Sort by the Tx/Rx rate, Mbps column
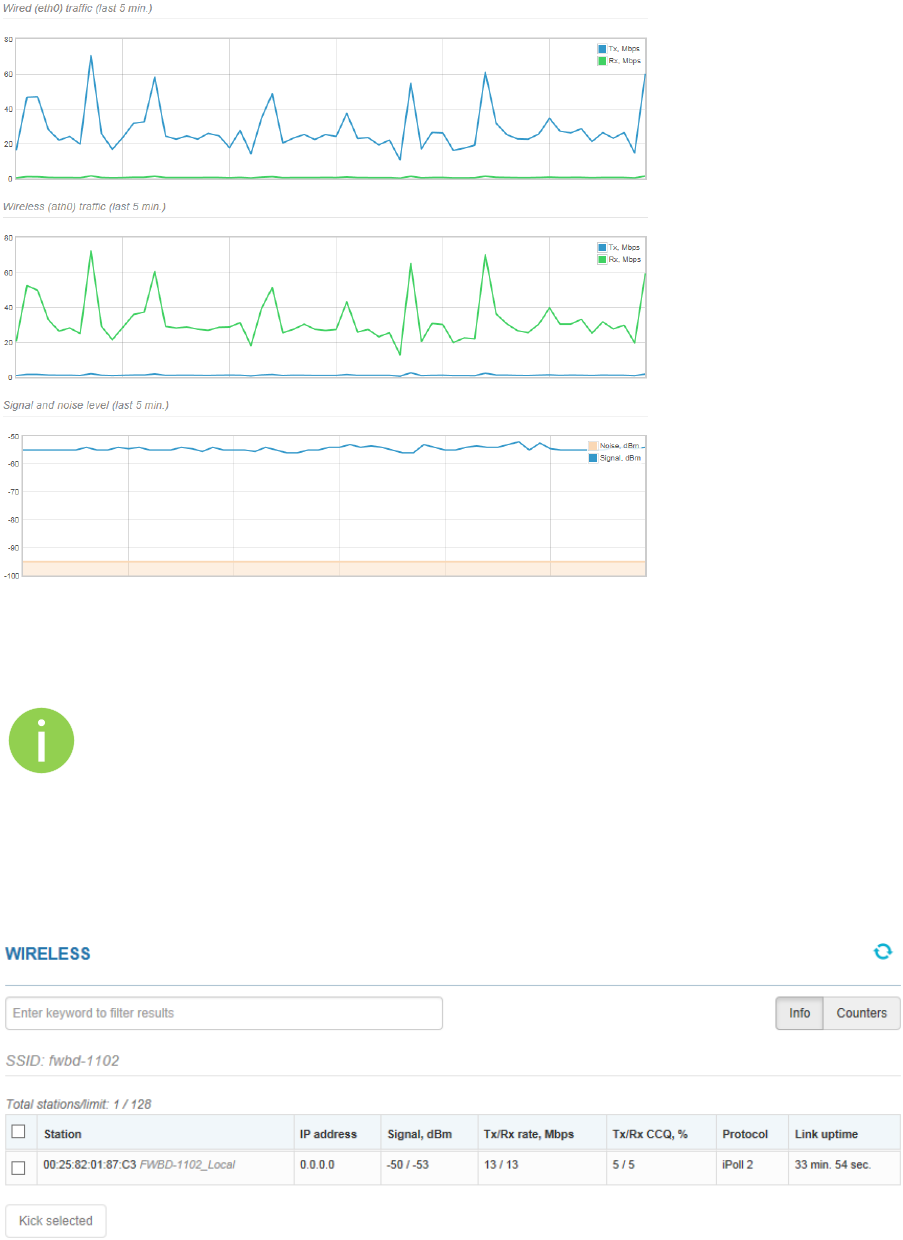 point(527,1134)
